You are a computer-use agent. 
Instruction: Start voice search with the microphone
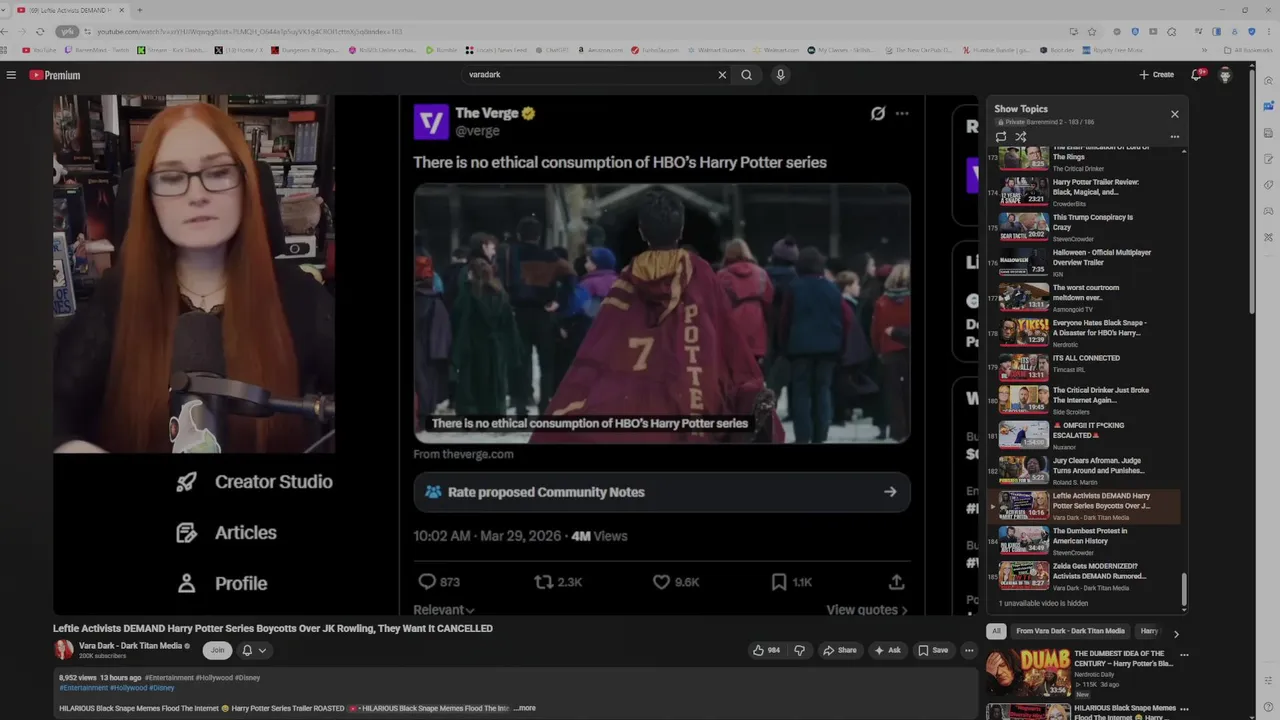(x=780, y=75)
